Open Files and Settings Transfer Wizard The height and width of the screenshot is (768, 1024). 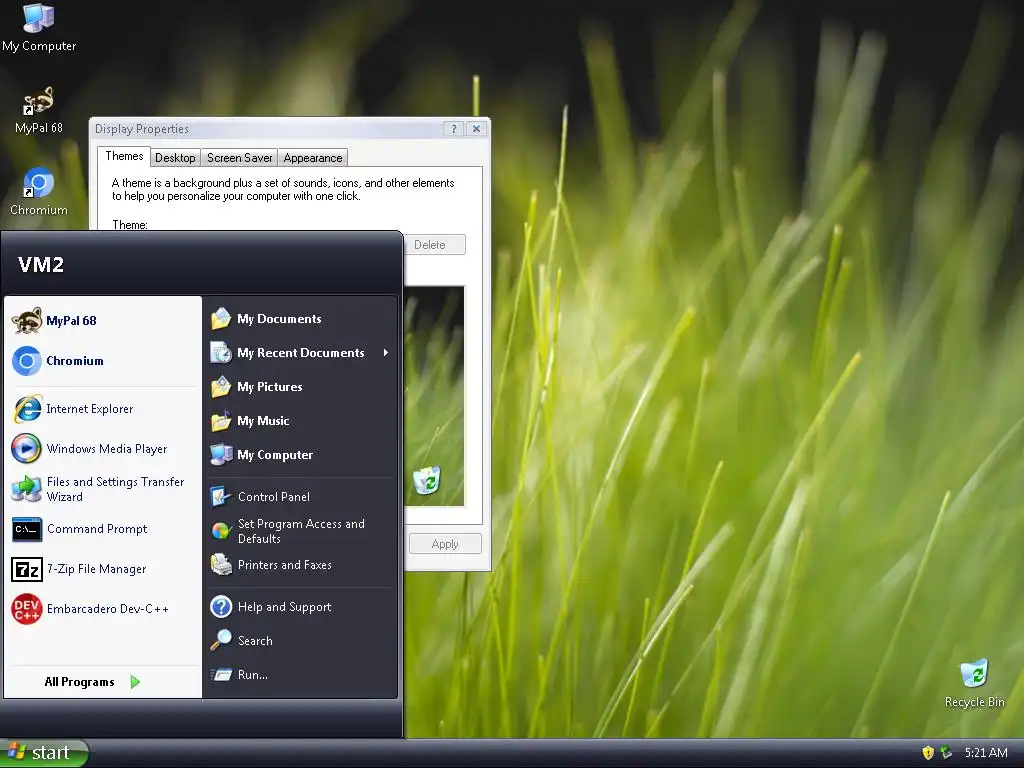[x=103, y=489]
